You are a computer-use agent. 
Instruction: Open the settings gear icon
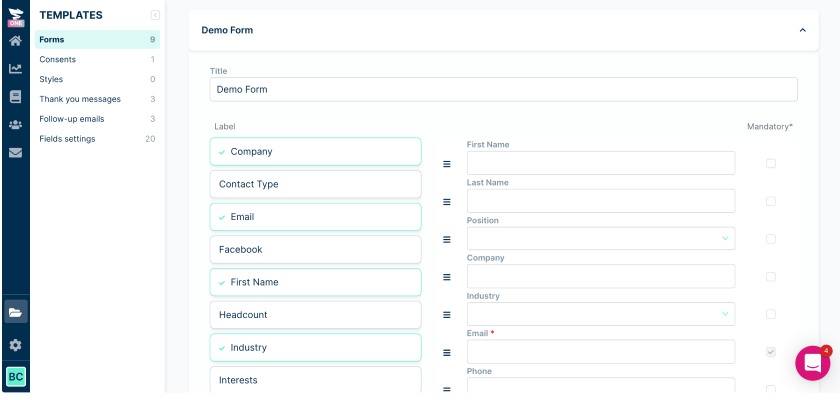click(x=15, y=345)
